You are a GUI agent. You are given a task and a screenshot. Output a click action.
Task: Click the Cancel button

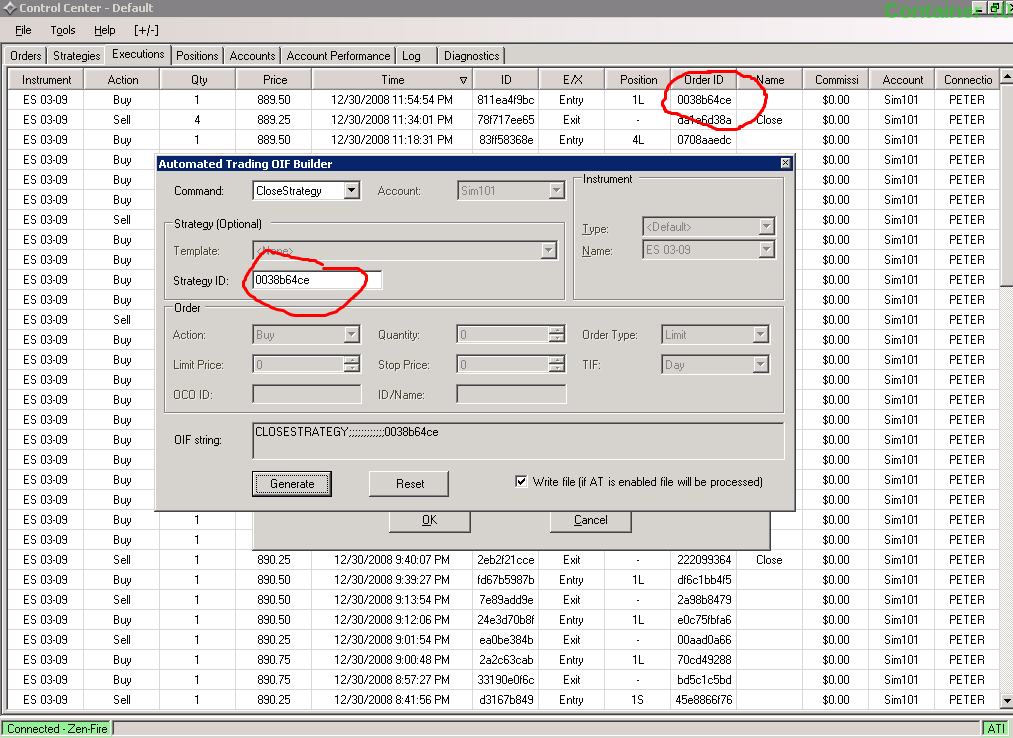(x=590, y=520)
